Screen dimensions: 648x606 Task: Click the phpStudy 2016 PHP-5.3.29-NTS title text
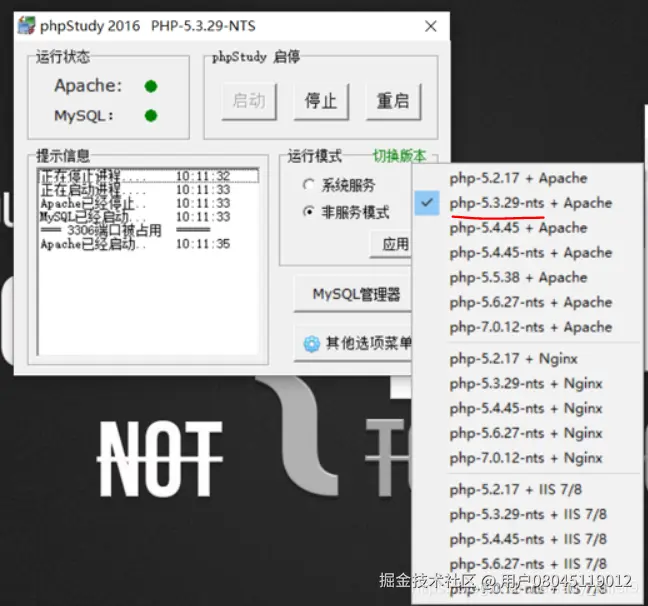(x=148, y=26)
